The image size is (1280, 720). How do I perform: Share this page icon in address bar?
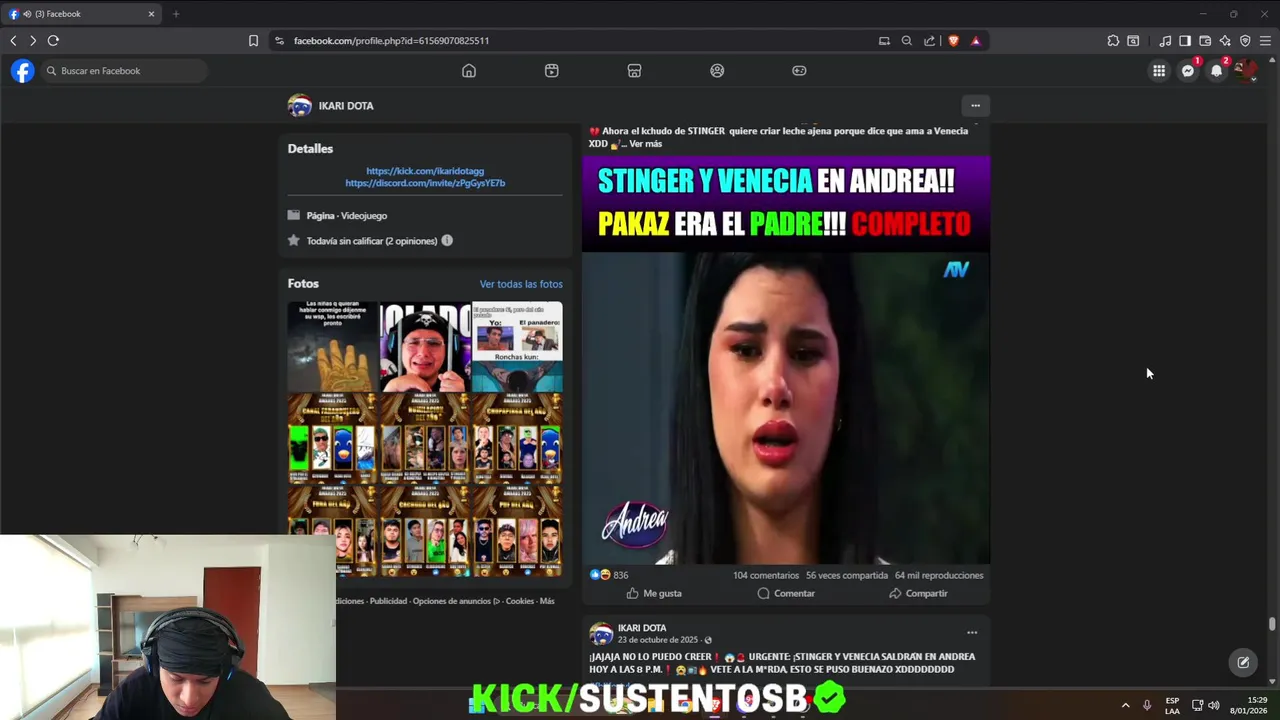[930, 41]
